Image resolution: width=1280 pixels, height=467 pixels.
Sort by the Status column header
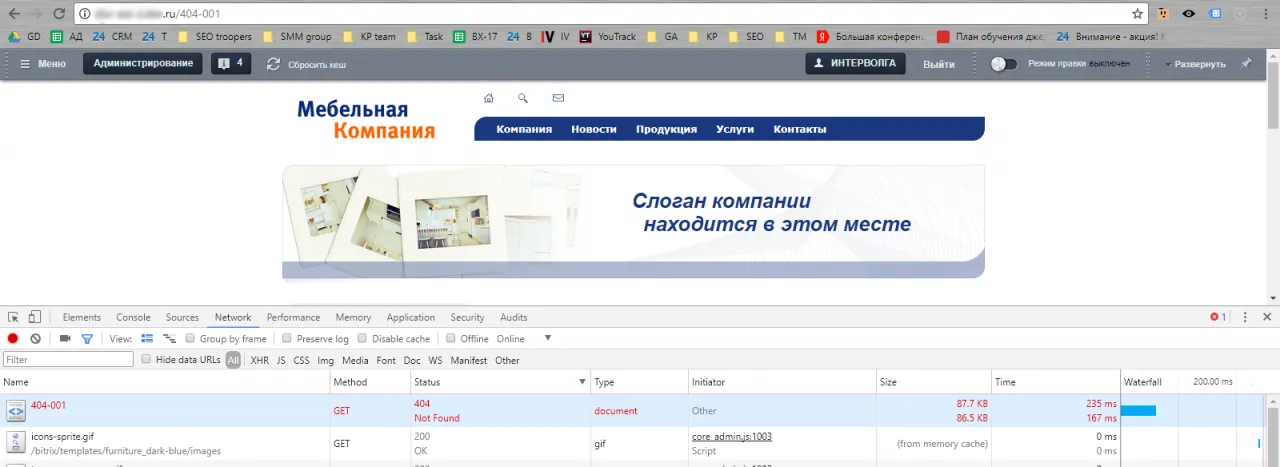[x=500, y=382]
